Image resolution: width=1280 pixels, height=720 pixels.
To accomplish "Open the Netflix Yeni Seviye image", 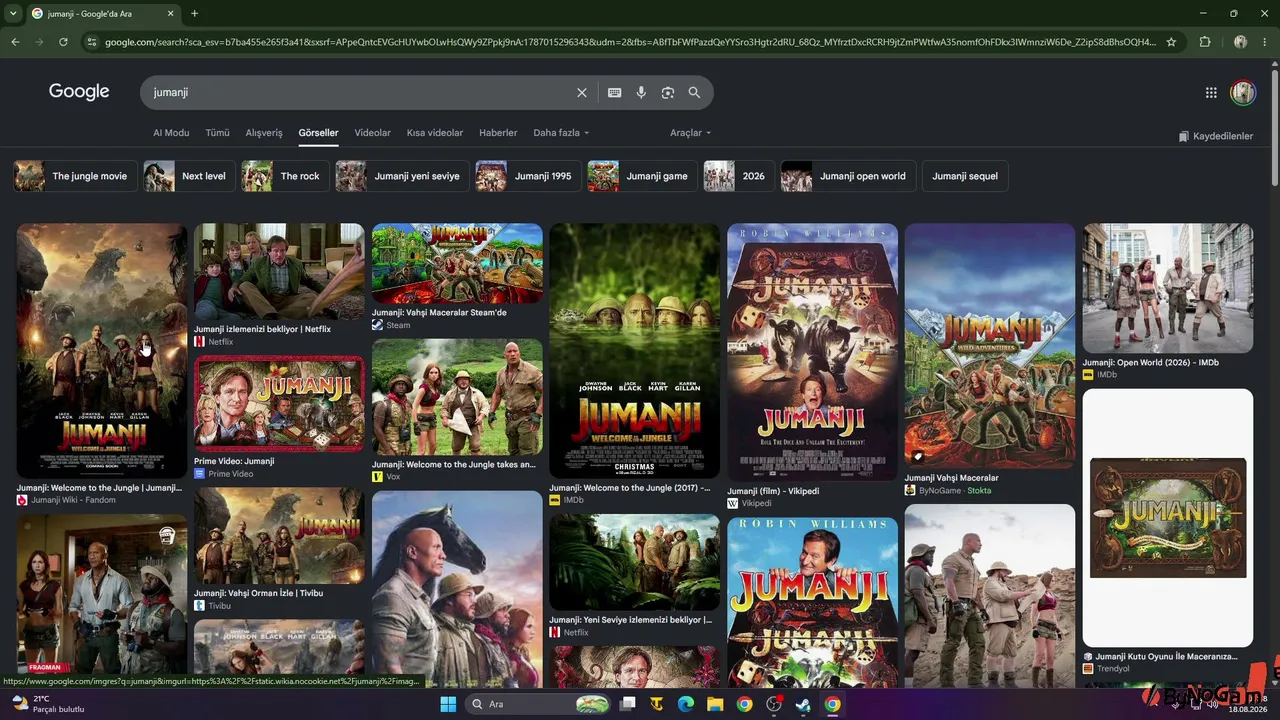I will click(634, 562).
